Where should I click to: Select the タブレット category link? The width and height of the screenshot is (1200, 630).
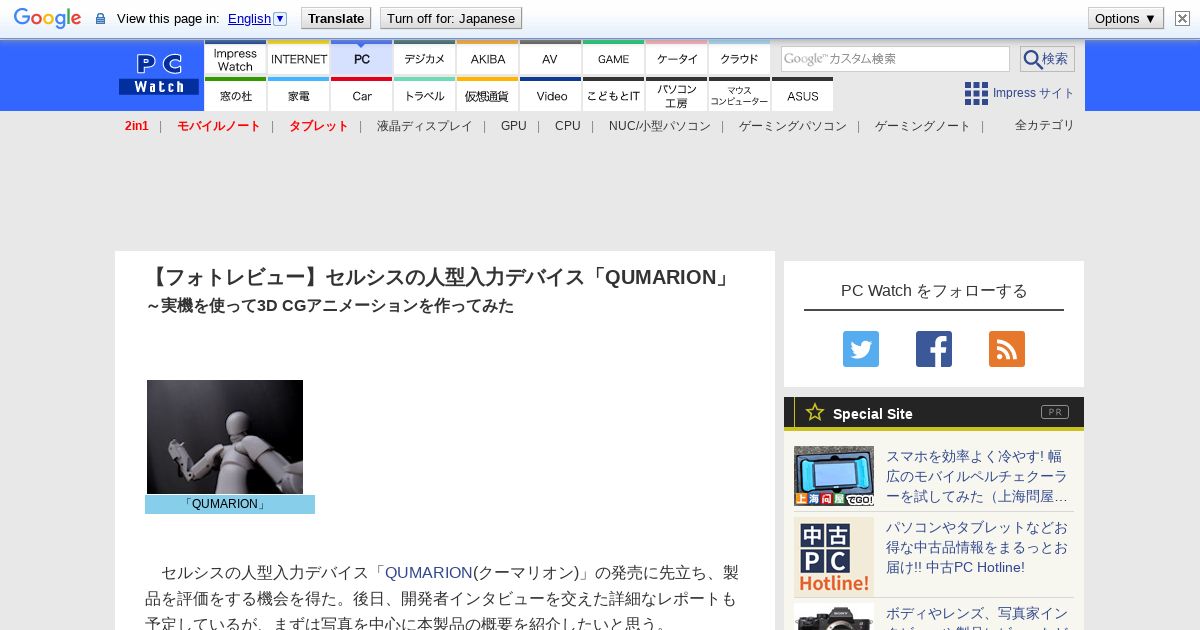pyautogui.click(x=319, y=126)
